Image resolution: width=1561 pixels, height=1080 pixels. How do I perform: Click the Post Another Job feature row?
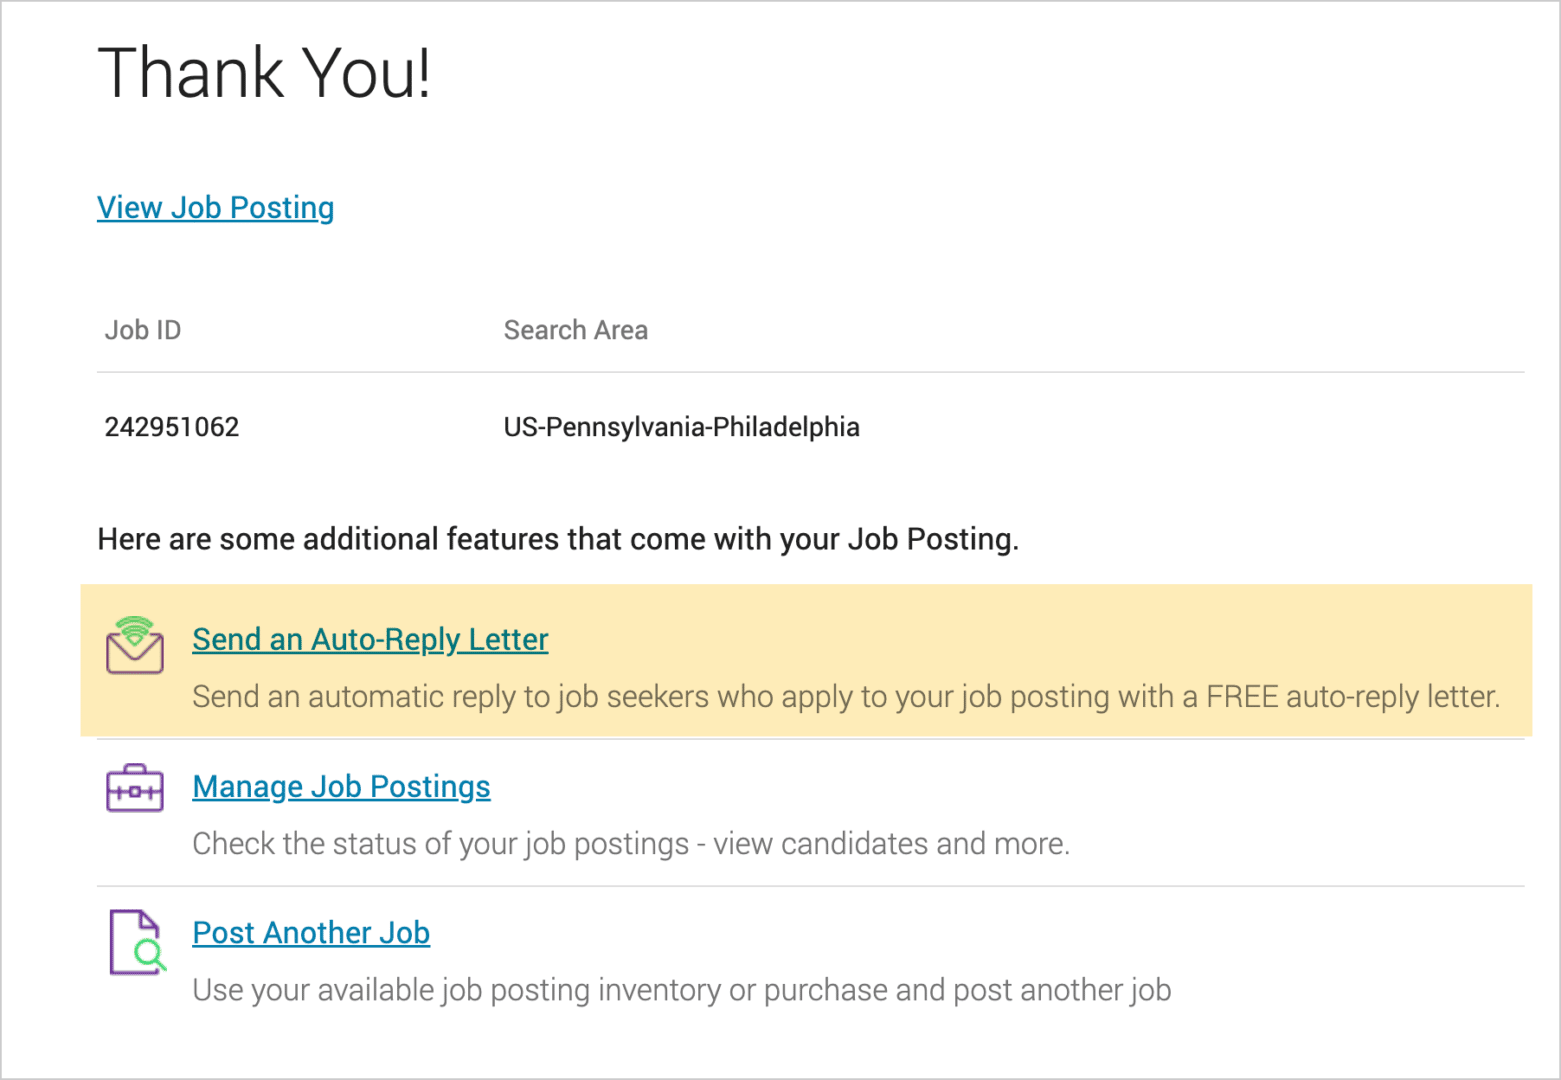780,958
